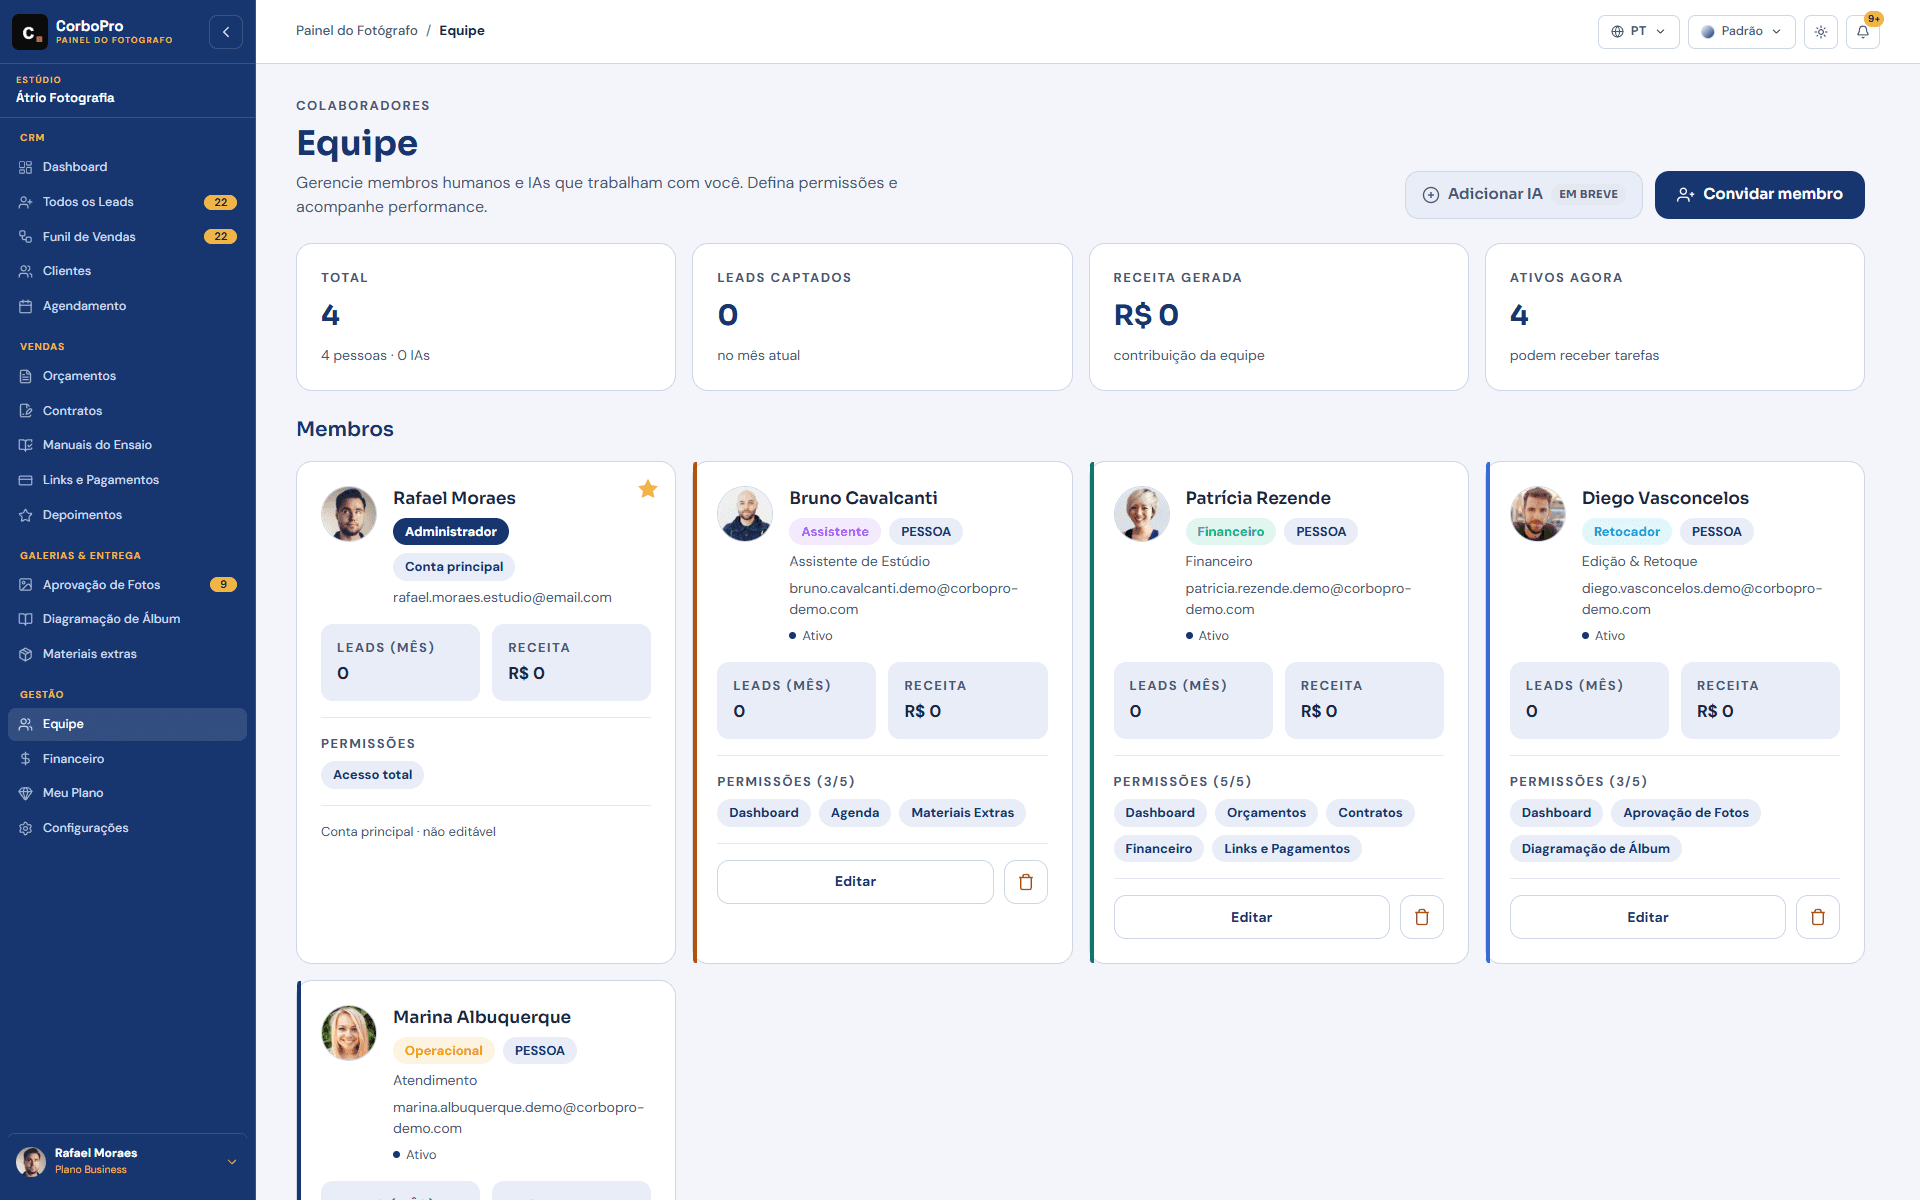Click Bruno Cavalcanti's profile photo
The height and width of the screenshot is (1200, 1920).
click(x=745, y=514)
